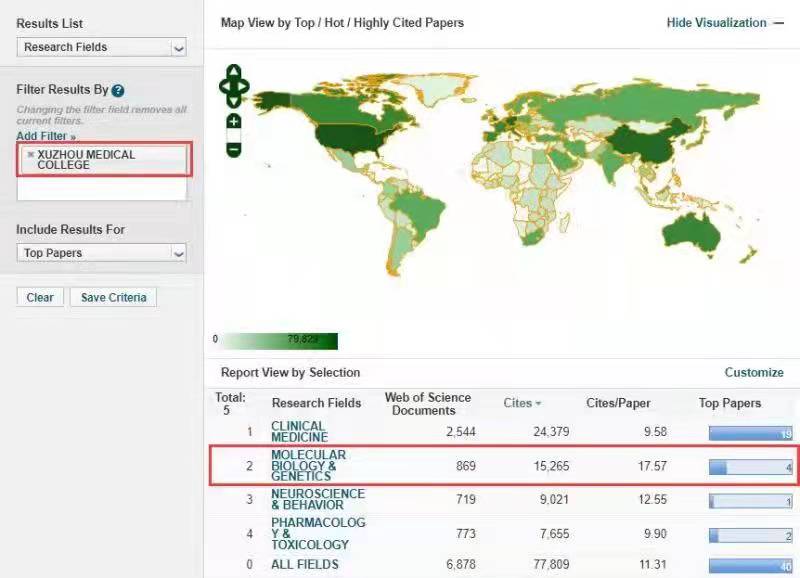This screenshot has height=578, width=800.
Task: Pan the map right with the arrow control
Action: pyautogui.click(x=244, y=87)
